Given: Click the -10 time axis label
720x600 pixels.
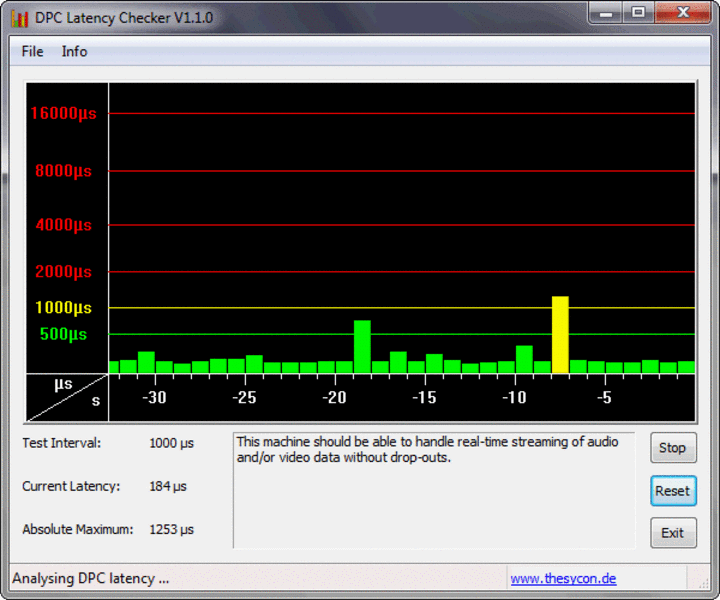Looking at the screenshot, I should [514, 398].
